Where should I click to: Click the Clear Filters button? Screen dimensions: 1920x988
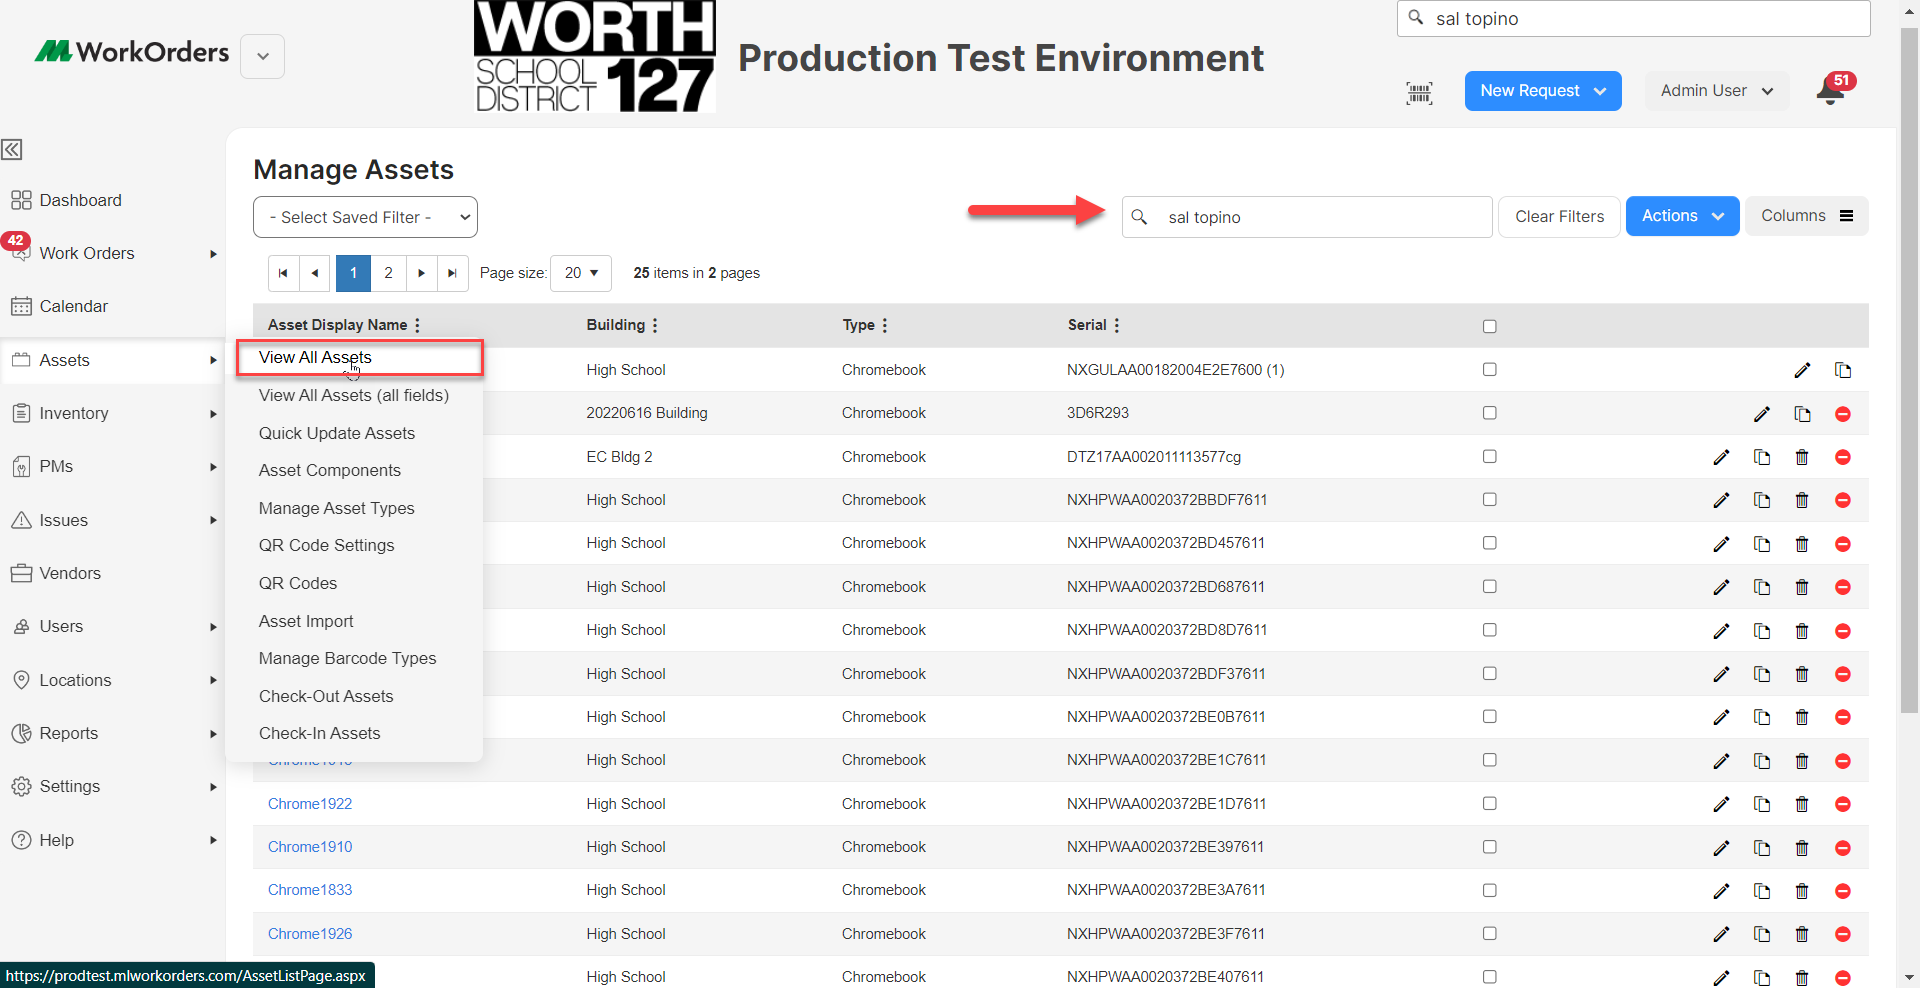point(1559,216)
